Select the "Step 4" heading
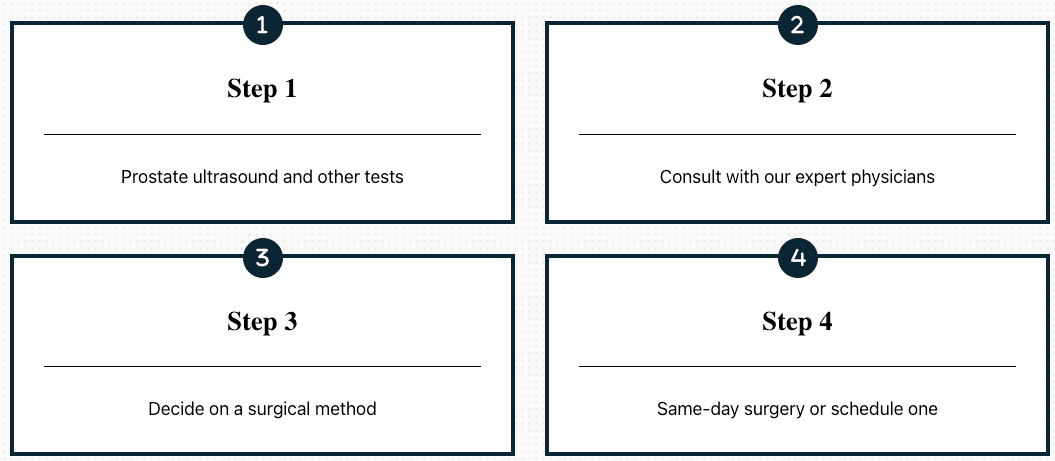This screenshot has width=1055, height=461. pyautogui.click(x=797, y=322)
